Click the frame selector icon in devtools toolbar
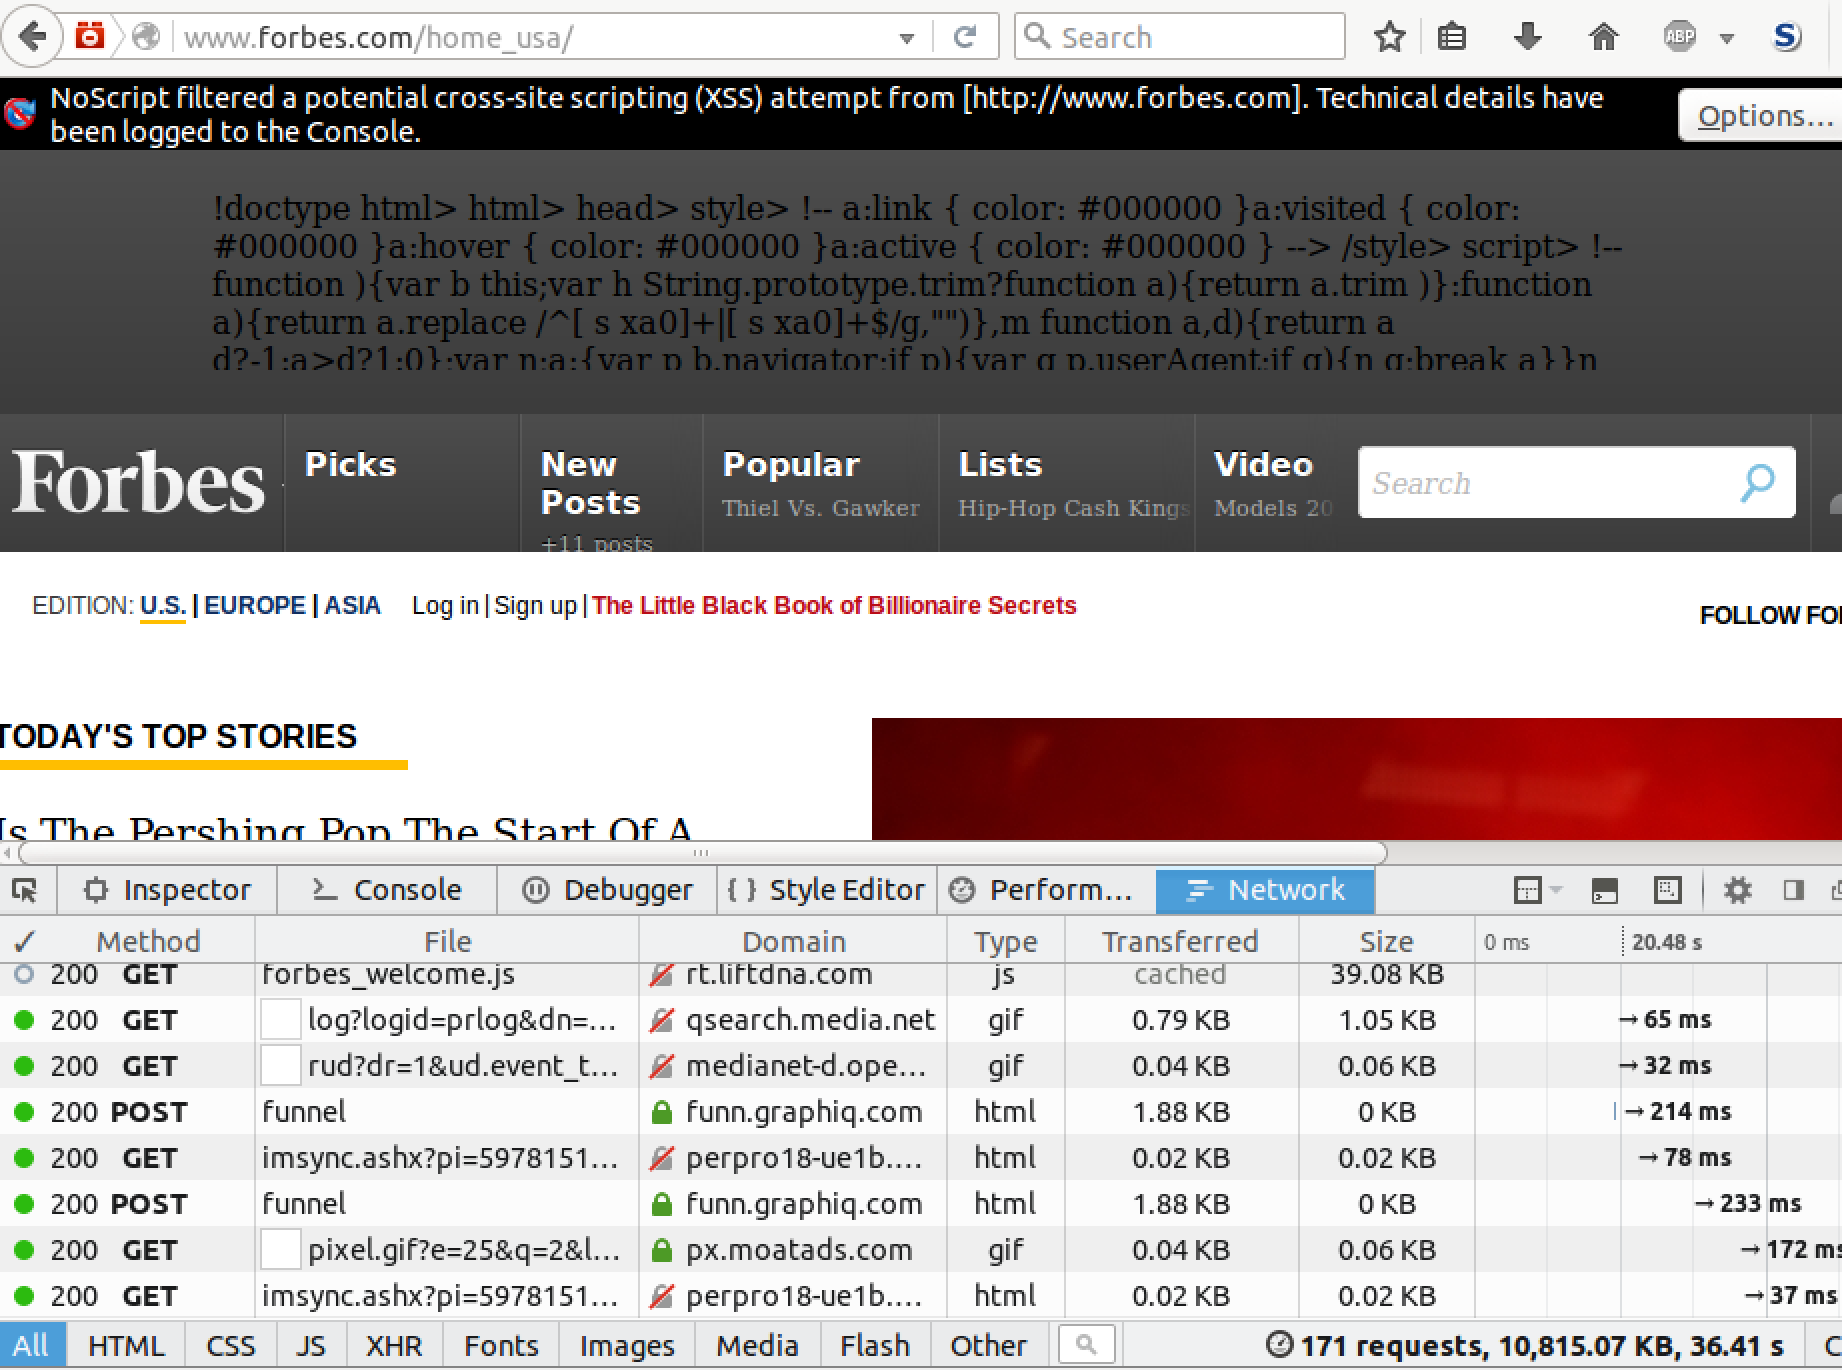Viewport: 1842px width, 1370px height. [1528, 890]
